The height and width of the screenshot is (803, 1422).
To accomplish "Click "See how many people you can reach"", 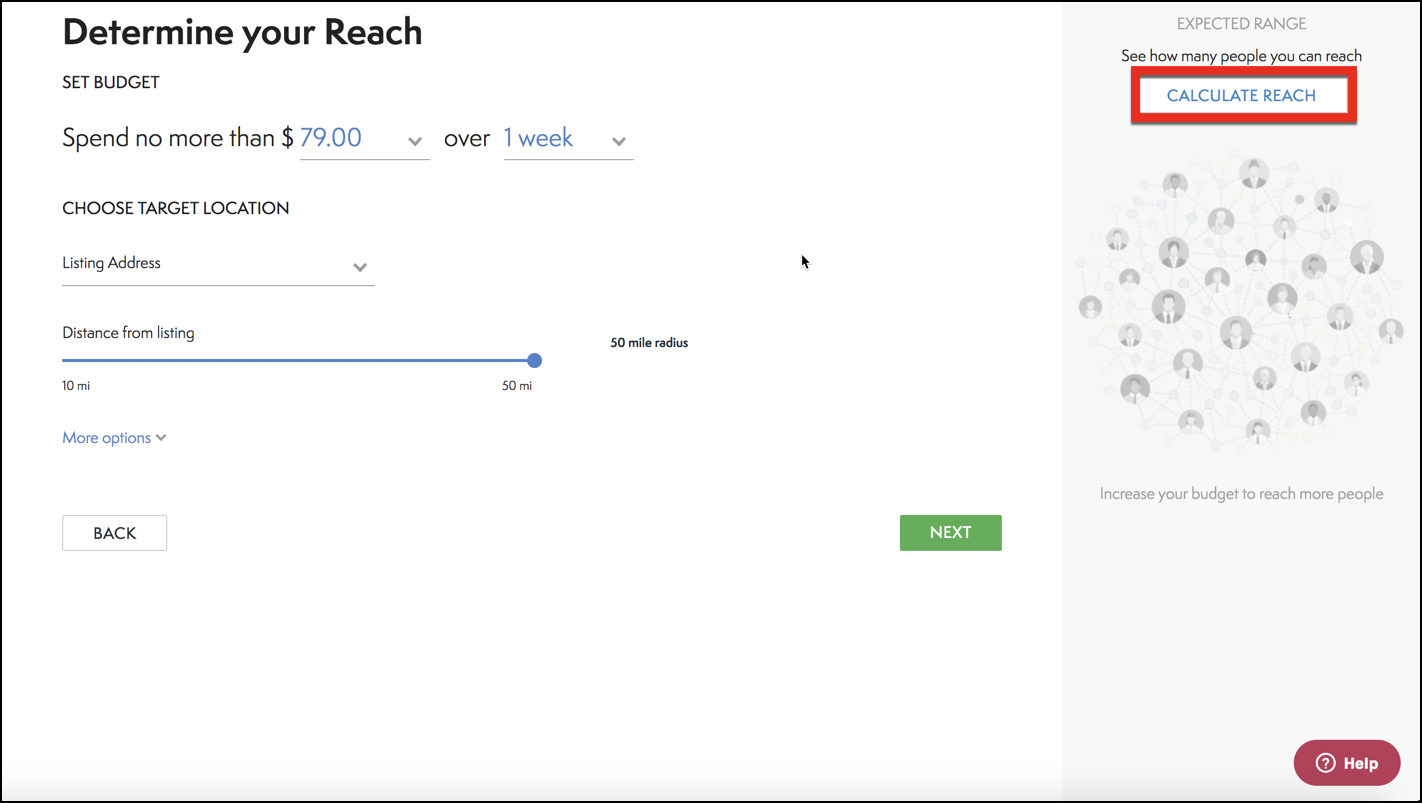I will [x=1241, y=56].
